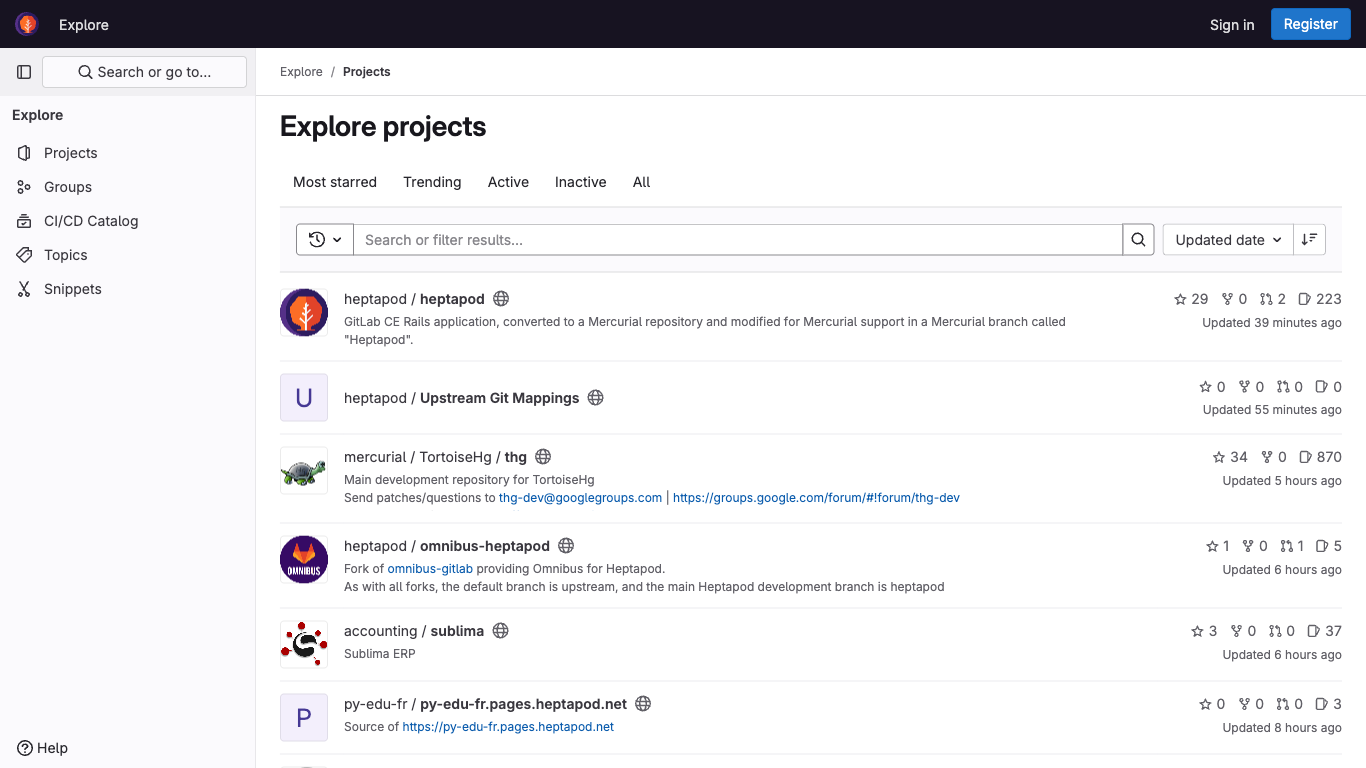
Task: Open the Upstream Git Mappings project
Action: click(462, 398)
